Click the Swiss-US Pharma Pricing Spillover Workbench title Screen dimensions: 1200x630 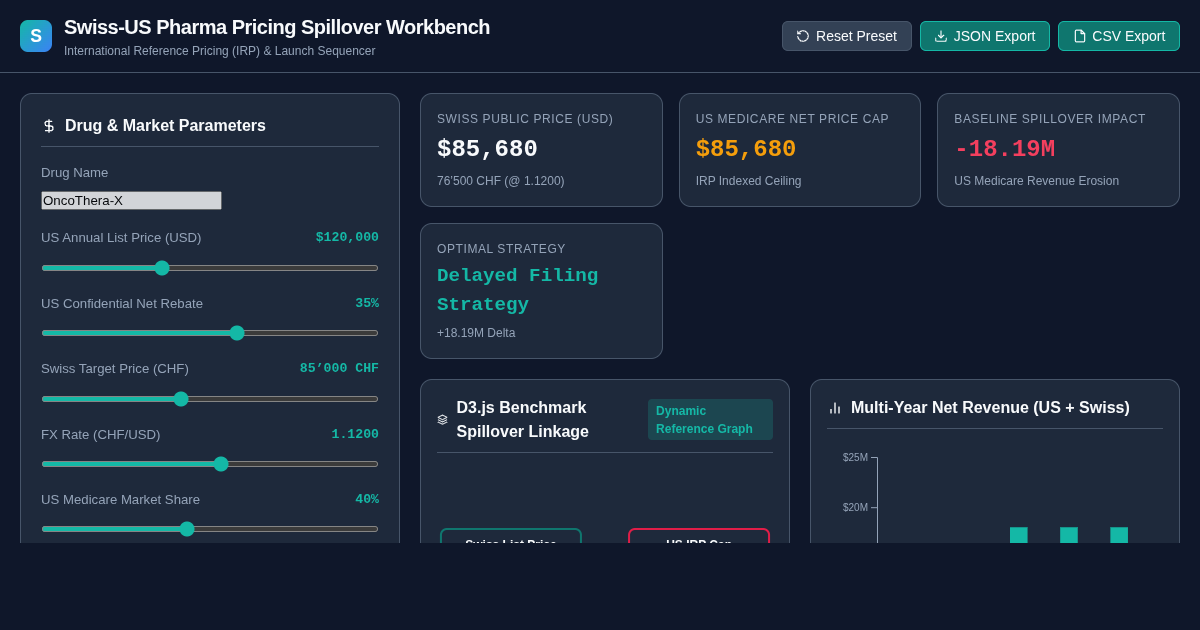click(x=277, y=27)
